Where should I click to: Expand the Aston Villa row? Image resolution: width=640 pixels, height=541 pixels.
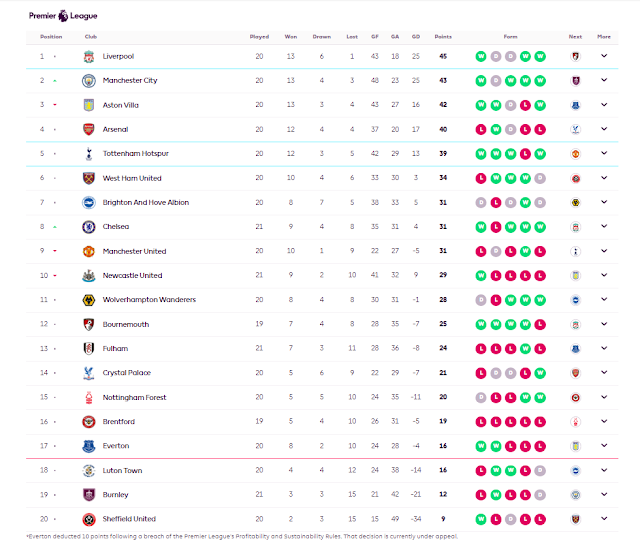pos(604,105)
